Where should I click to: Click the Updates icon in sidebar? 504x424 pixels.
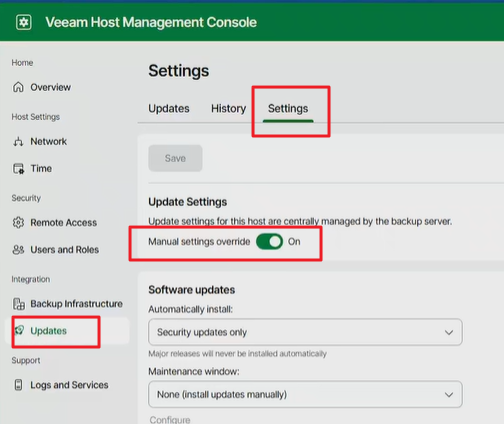(x=19, y=331)
